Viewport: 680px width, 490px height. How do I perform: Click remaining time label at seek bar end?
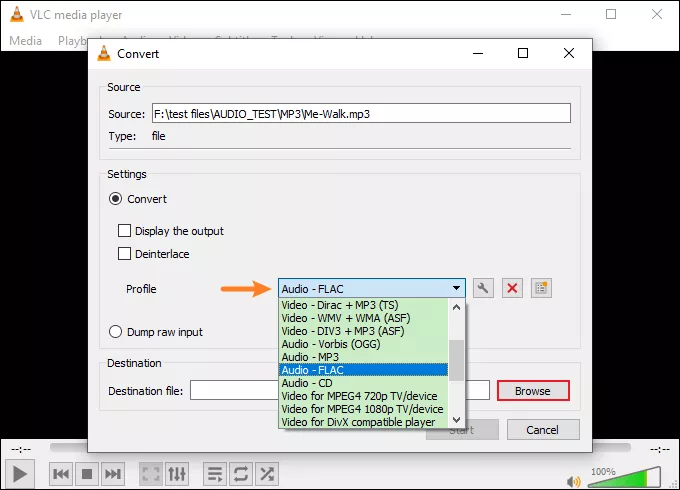[x=660, y=449]
